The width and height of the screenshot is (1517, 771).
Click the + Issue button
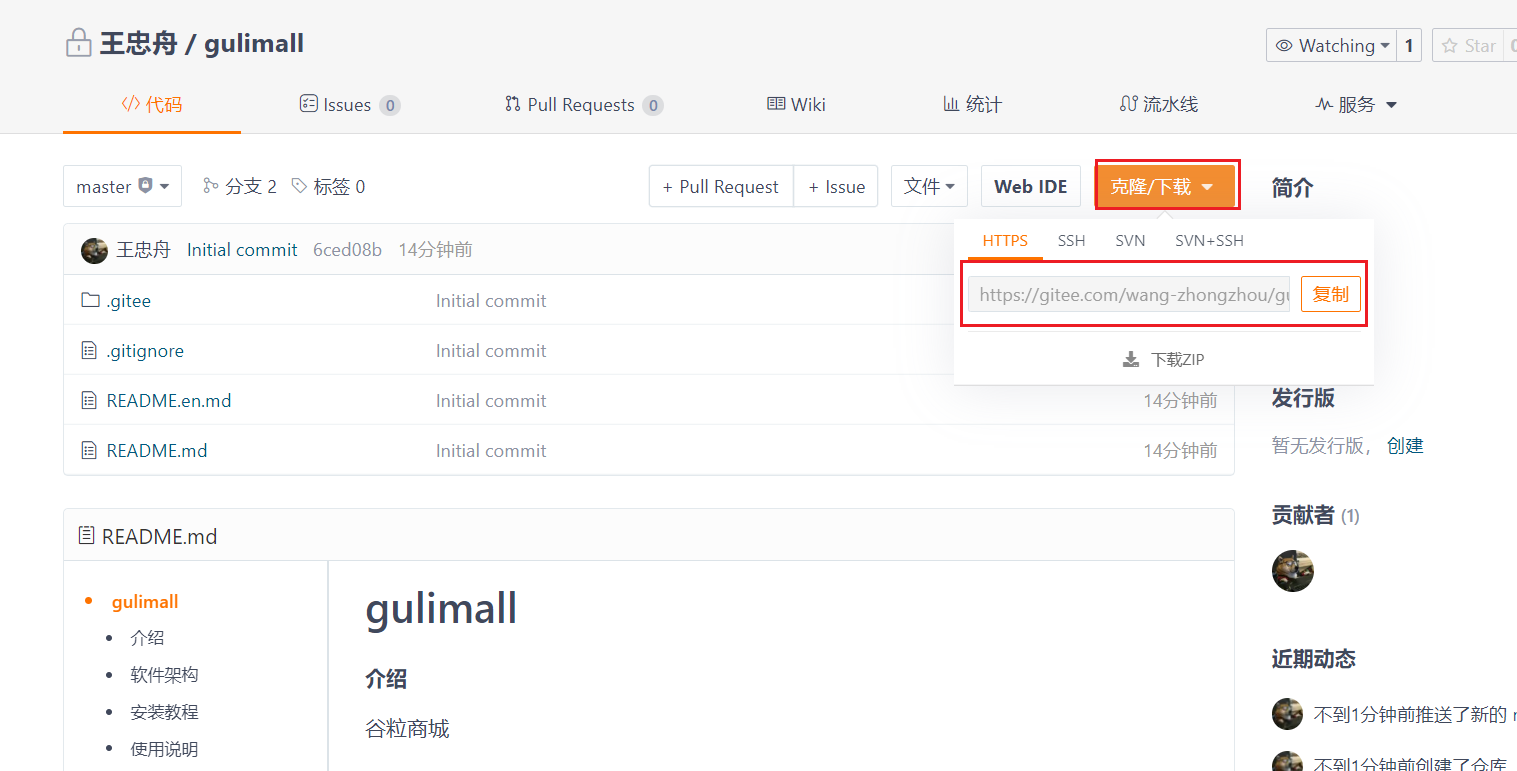click(836, 186)
